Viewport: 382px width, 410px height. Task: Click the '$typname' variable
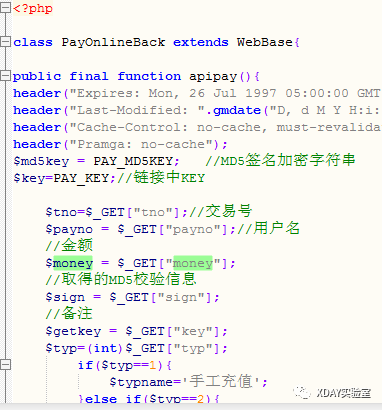(x=141, y=382)
